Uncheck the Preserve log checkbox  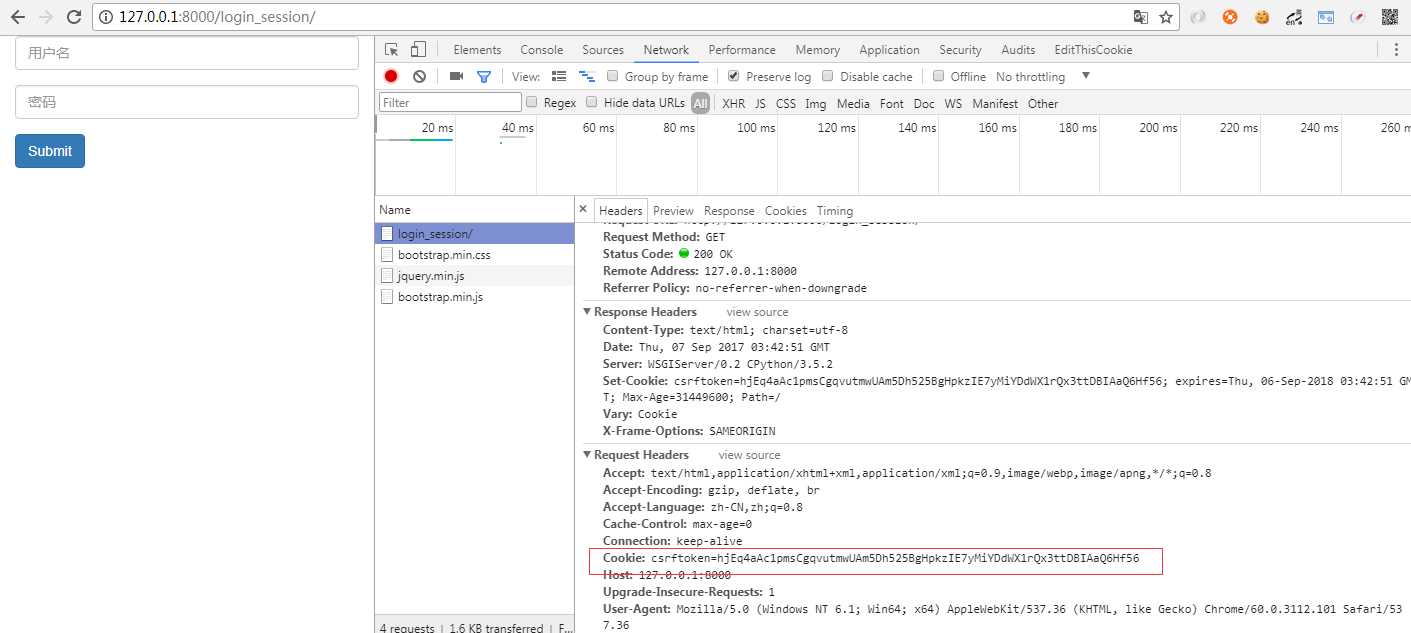[733, 76]
